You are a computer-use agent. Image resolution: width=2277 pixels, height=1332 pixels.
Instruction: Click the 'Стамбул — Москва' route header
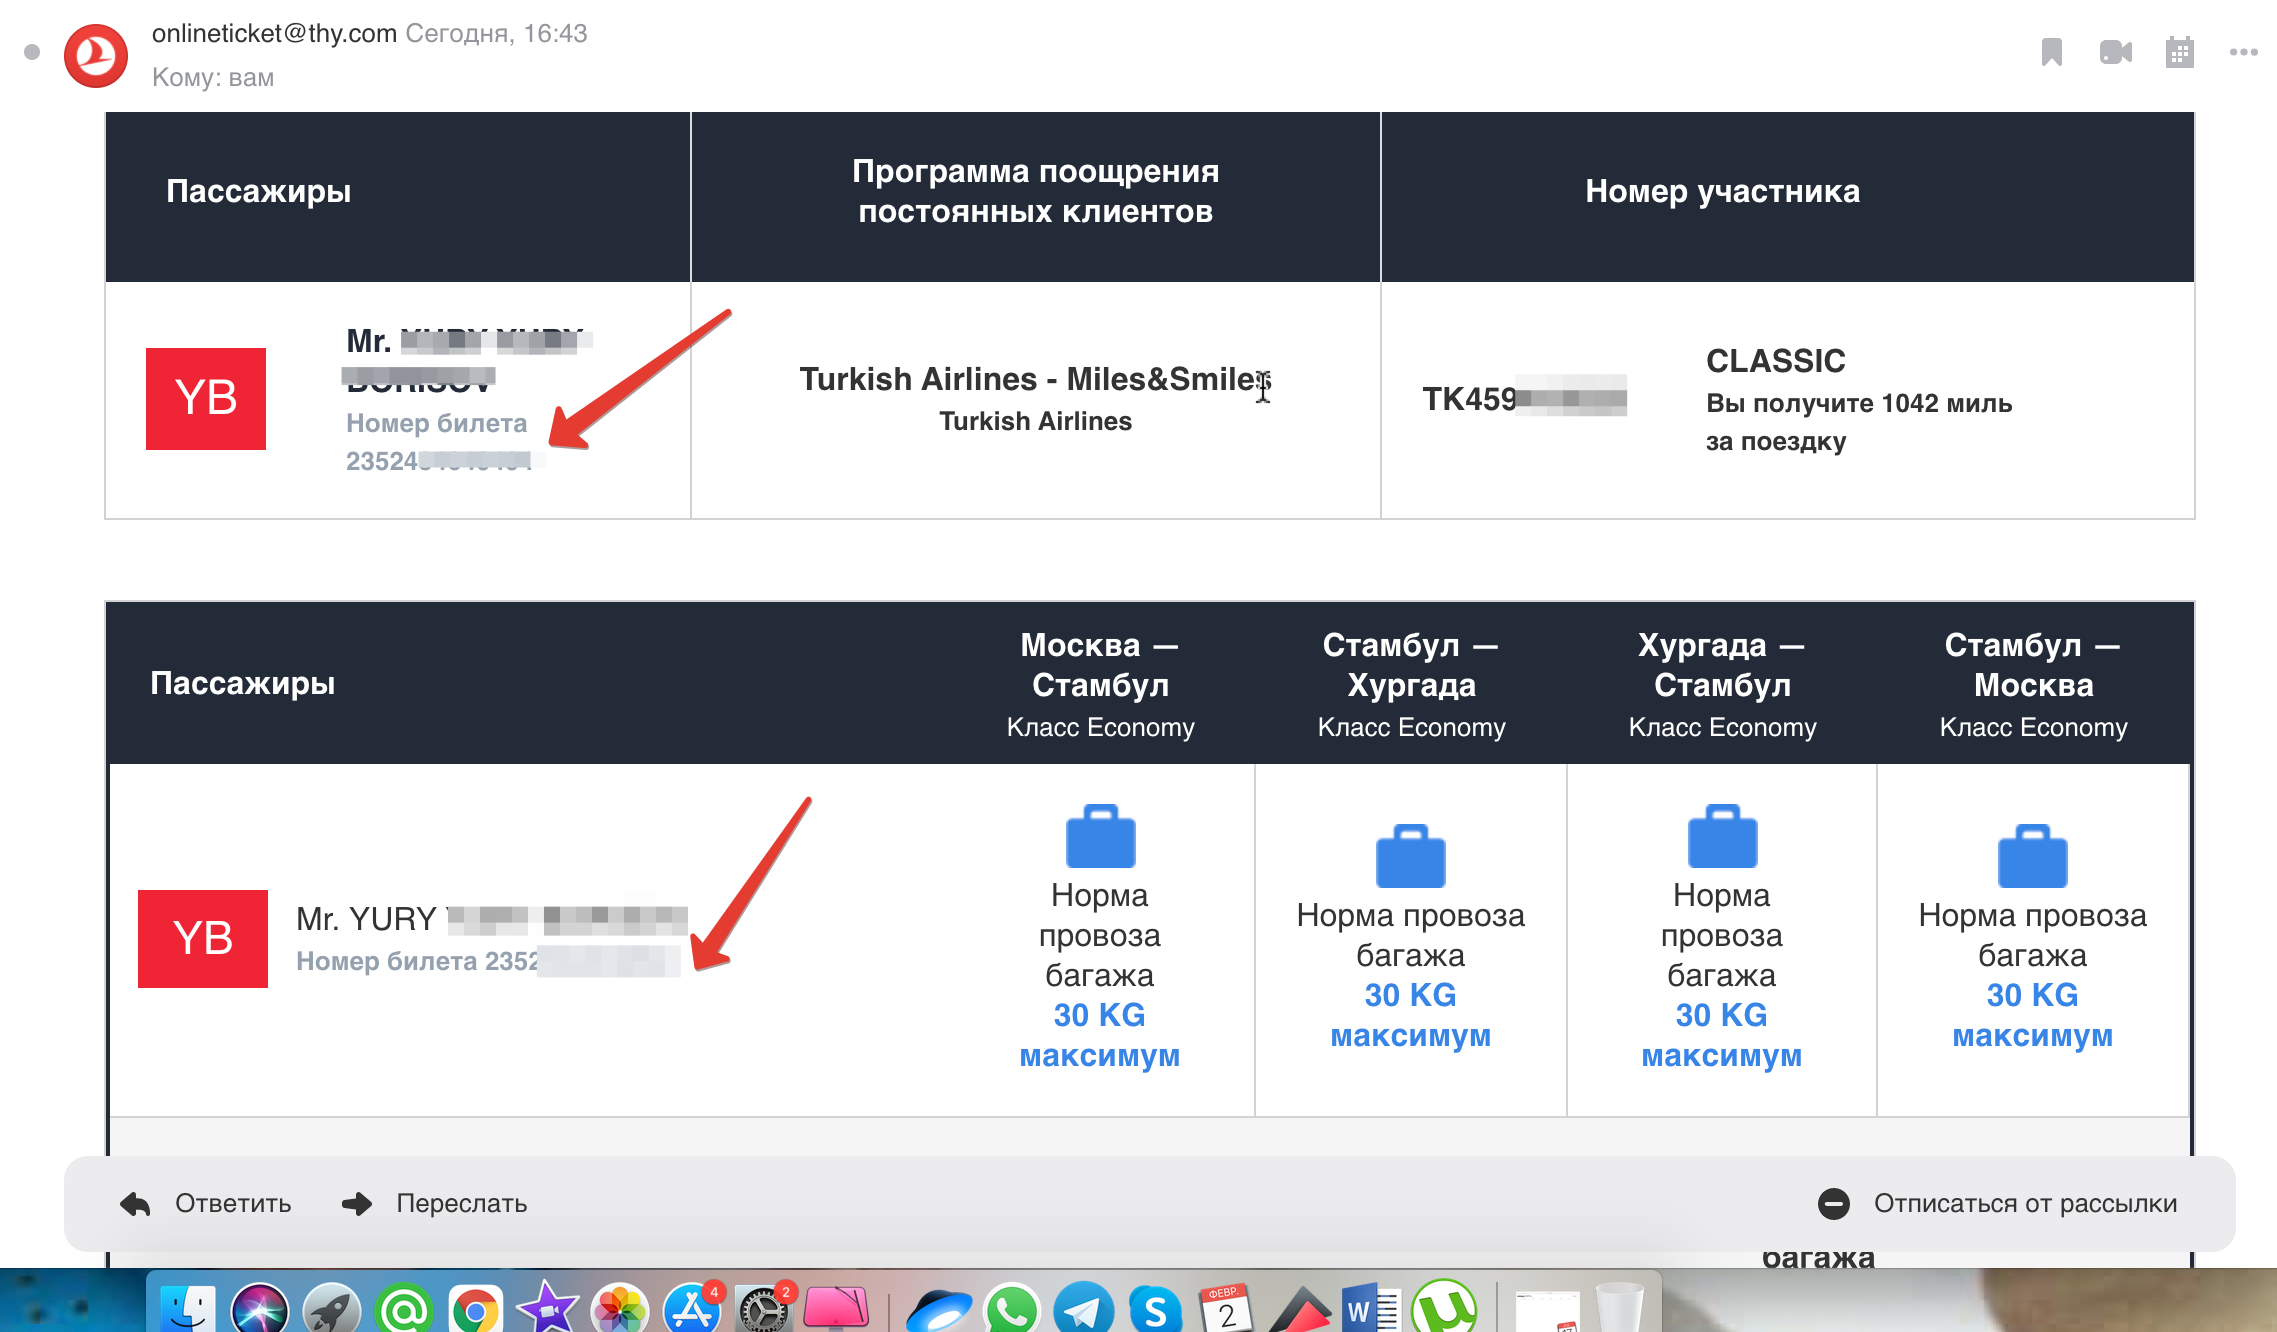tap(2032, 665)
